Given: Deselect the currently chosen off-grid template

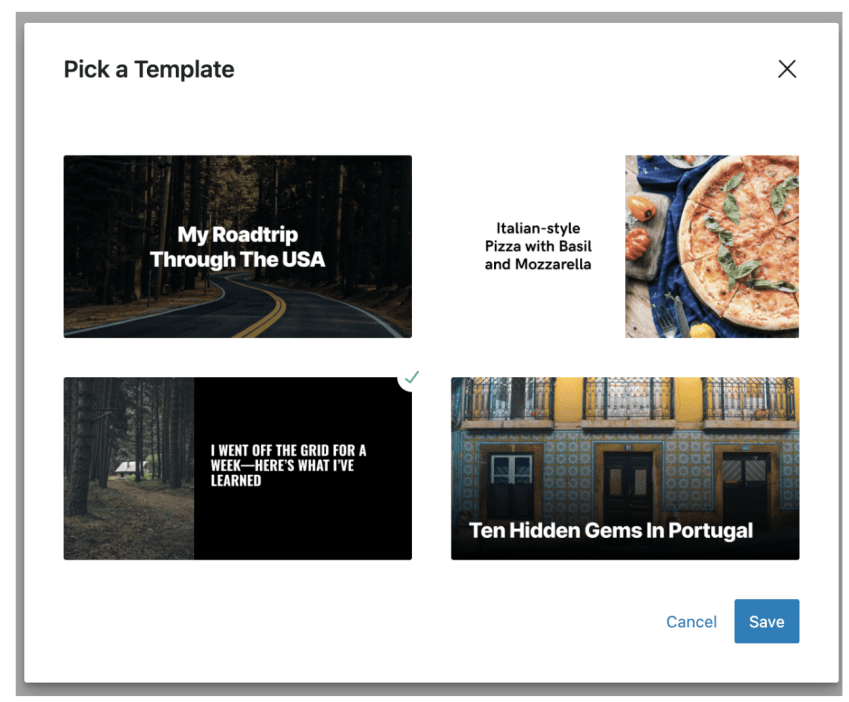Looking at the screenshot, I should coord(237,467).
